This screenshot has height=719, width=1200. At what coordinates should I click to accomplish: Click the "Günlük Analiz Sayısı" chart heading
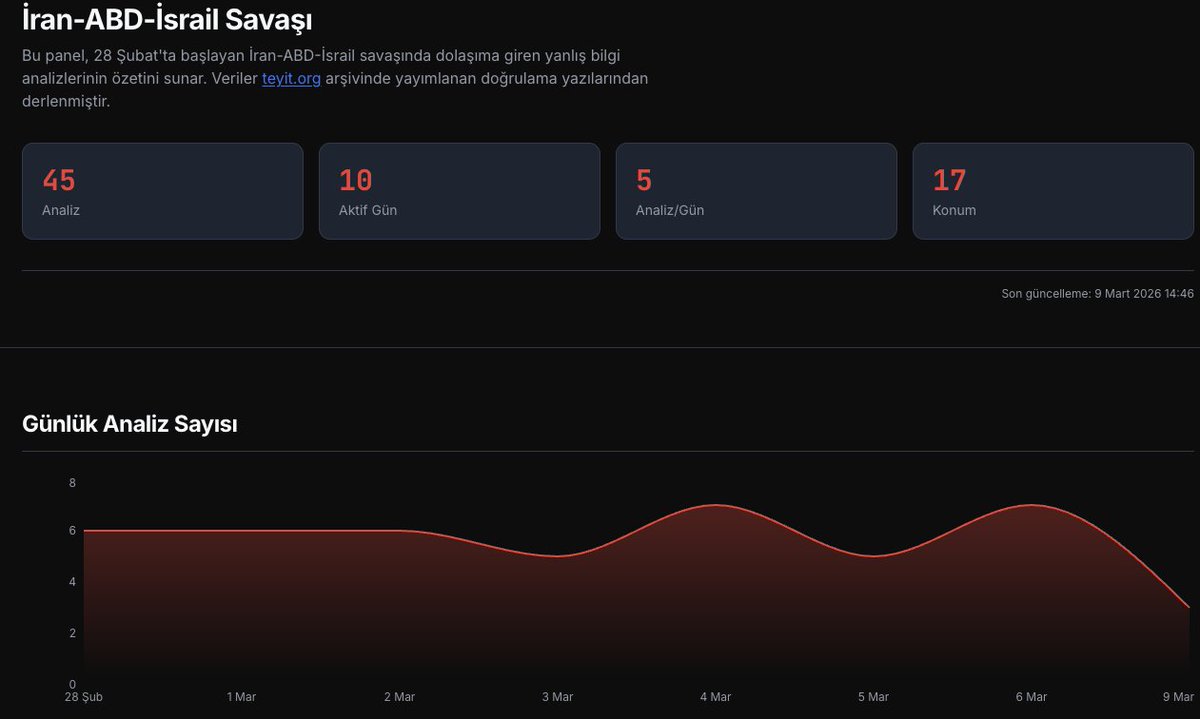[130, 423]
